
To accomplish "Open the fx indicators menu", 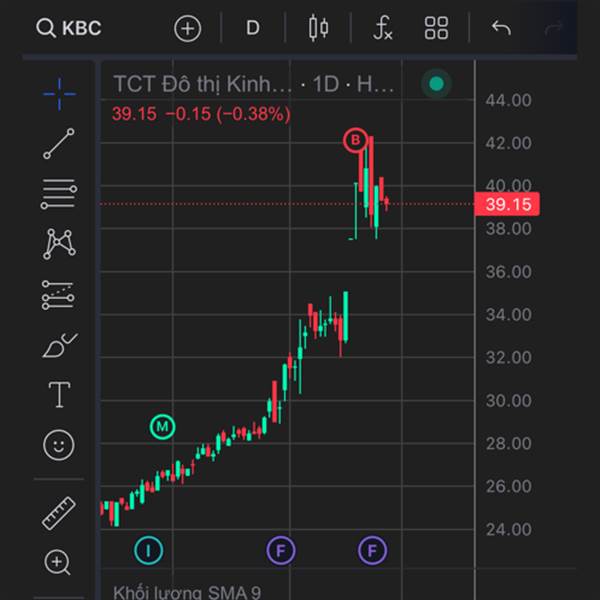I will point(383,28).
